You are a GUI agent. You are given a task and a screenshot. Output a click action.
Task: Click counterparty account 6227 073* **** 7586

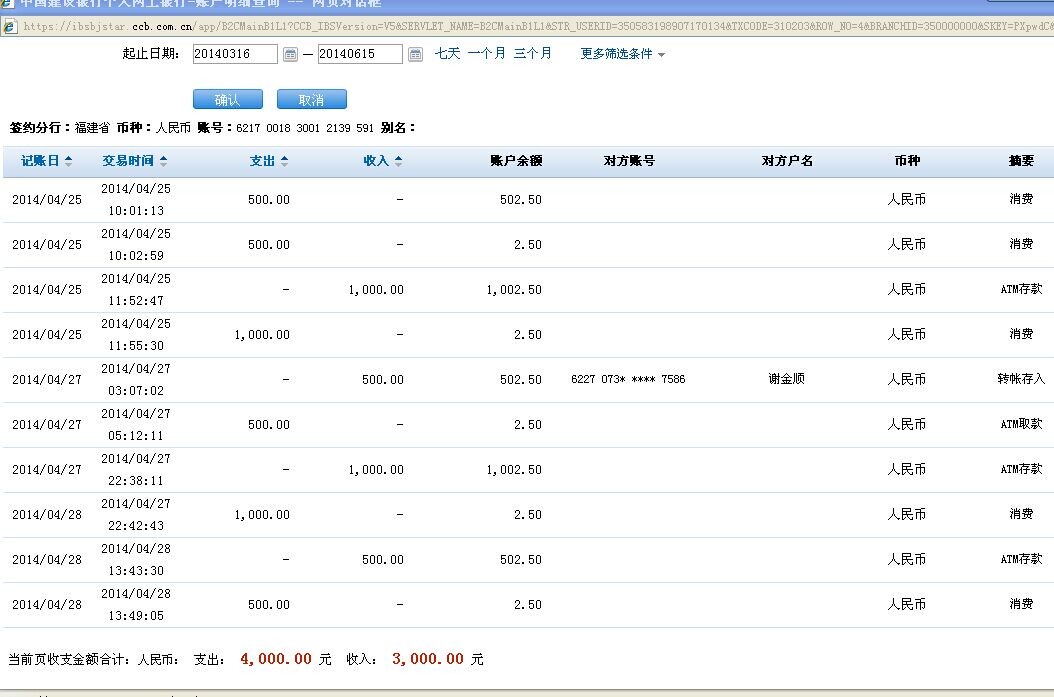(x=628, y=380)
